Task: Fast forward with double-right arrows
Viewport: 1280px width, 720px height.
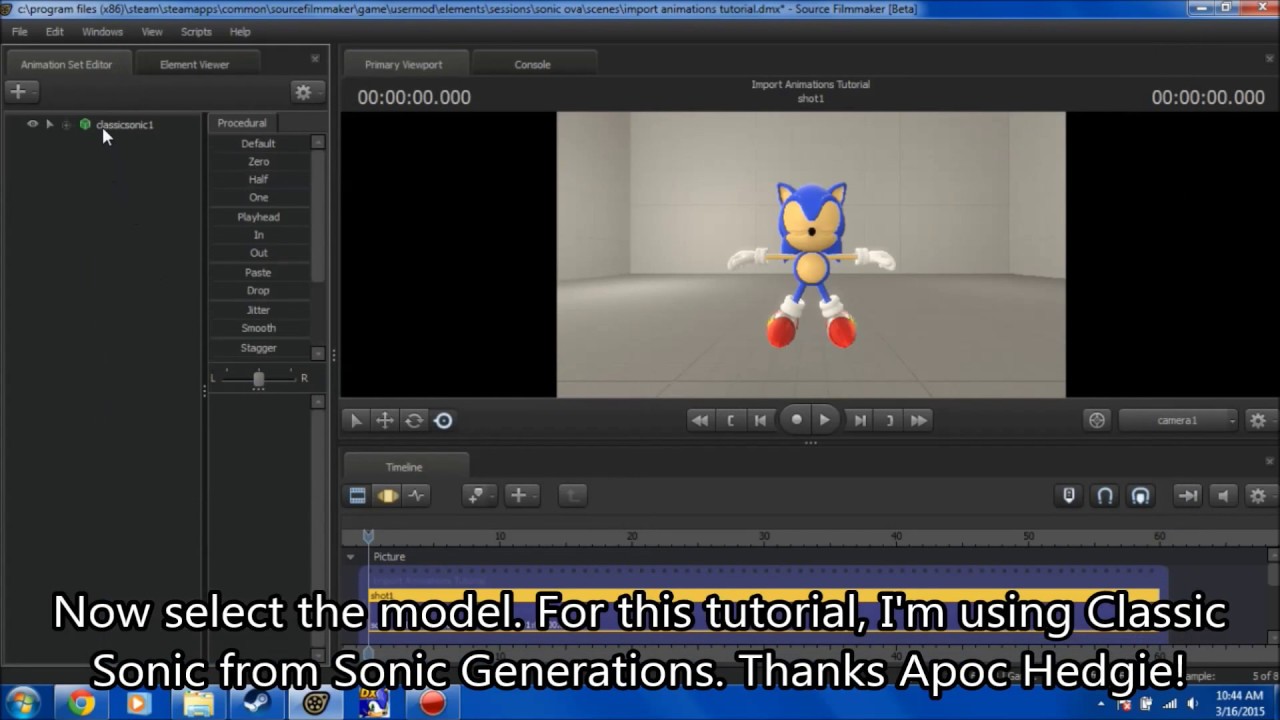Action: tap(919, 421)
